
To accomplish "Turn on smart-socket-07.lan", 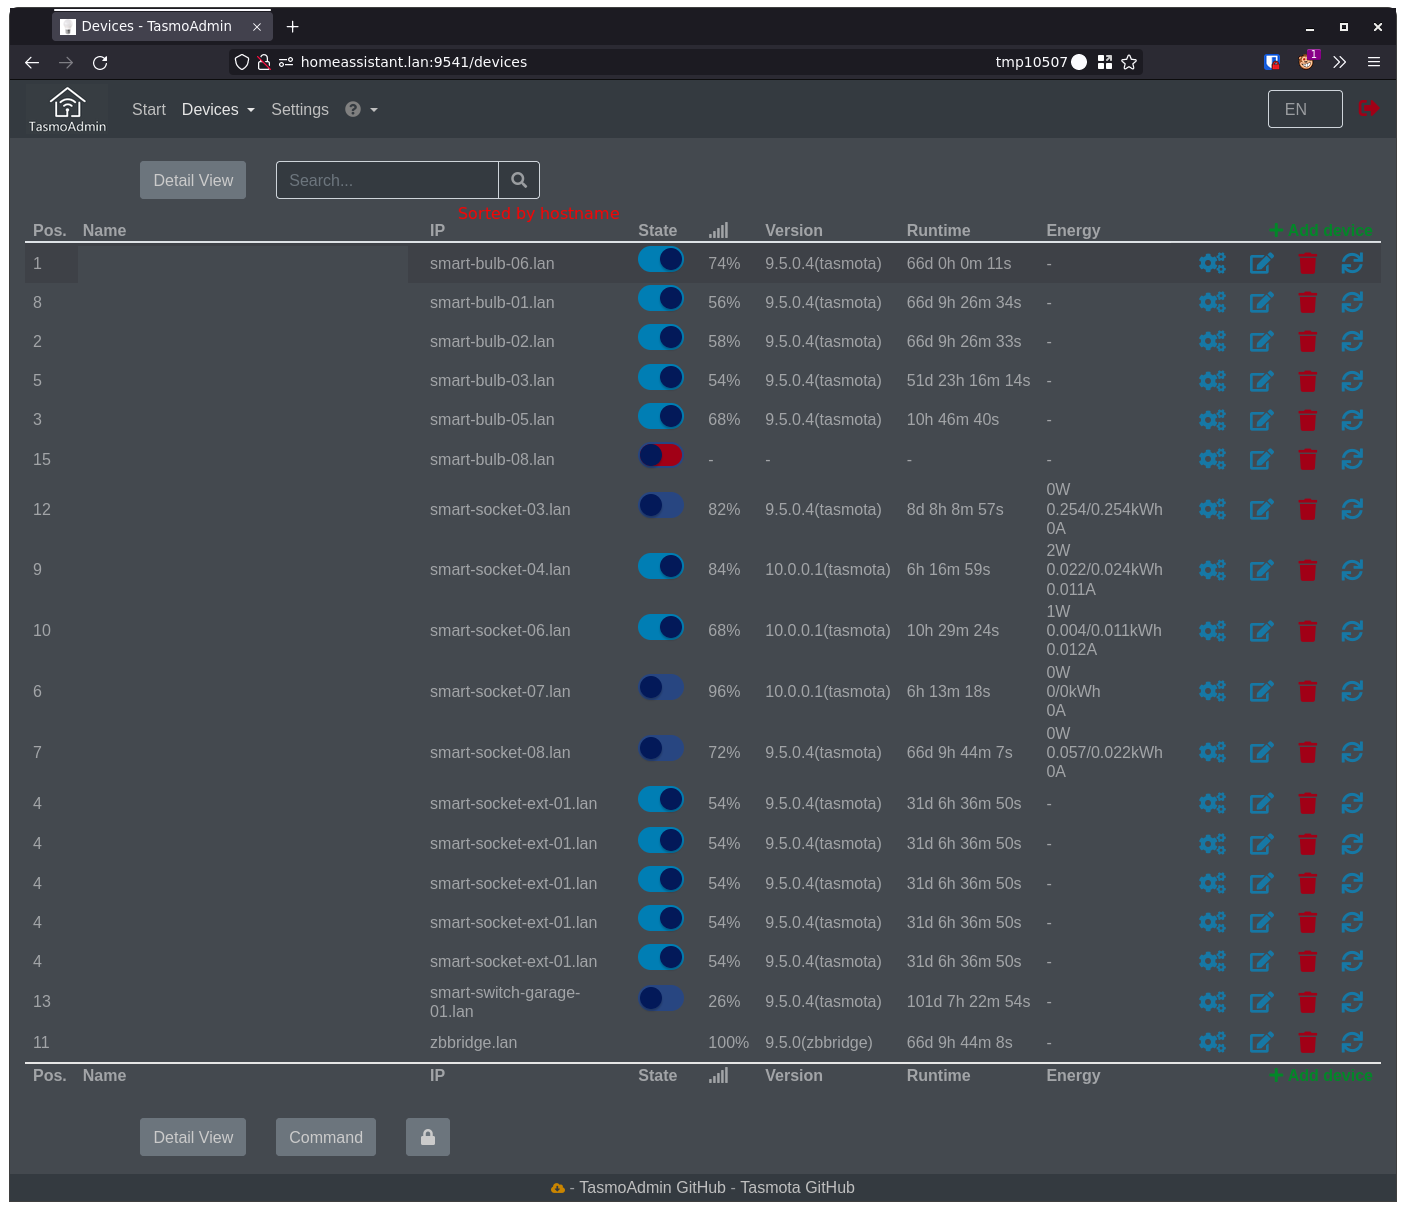I will [660, 687].
